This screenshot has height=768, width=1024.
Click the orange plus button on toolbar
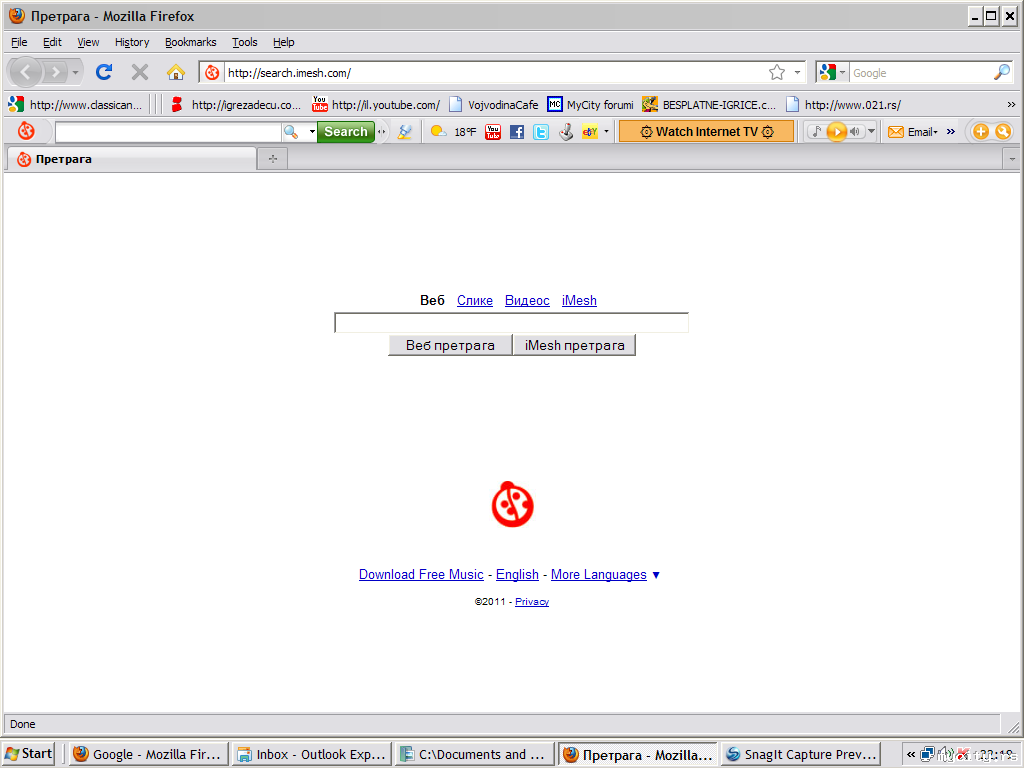(x=981, y=132)
